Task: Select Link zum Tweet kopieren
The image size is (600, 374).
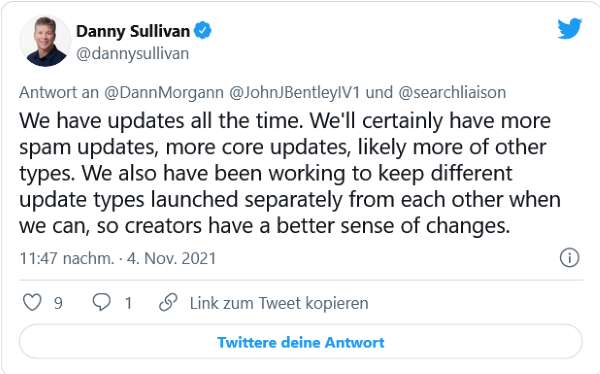Action: 279,303
